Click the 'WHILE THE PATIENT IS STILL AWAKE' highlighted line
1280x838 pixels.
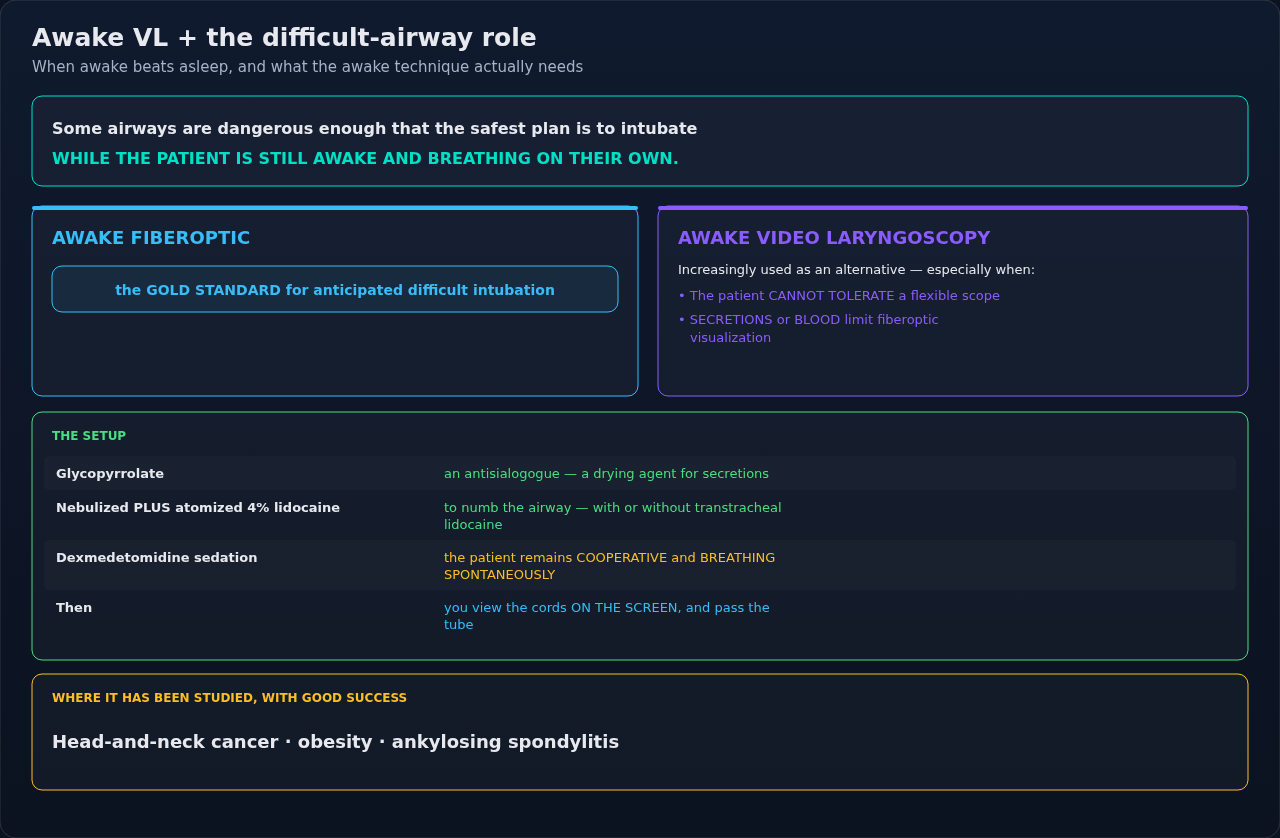(x=365, y=159)
